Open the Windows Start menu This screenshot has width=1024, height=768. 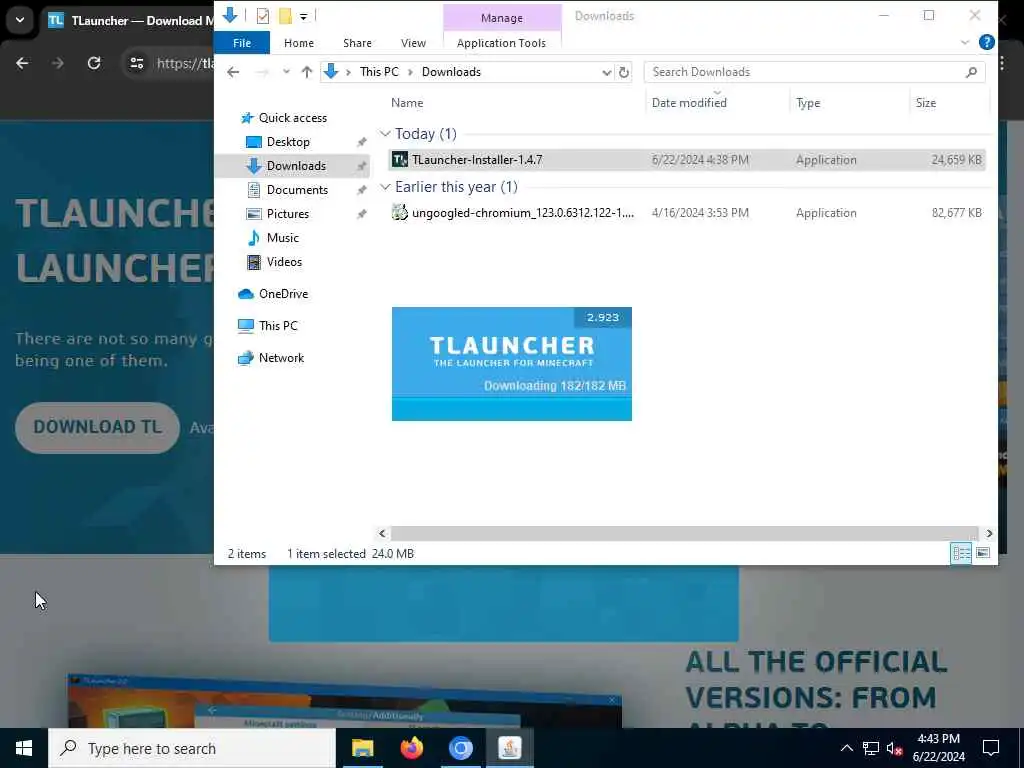24,748
